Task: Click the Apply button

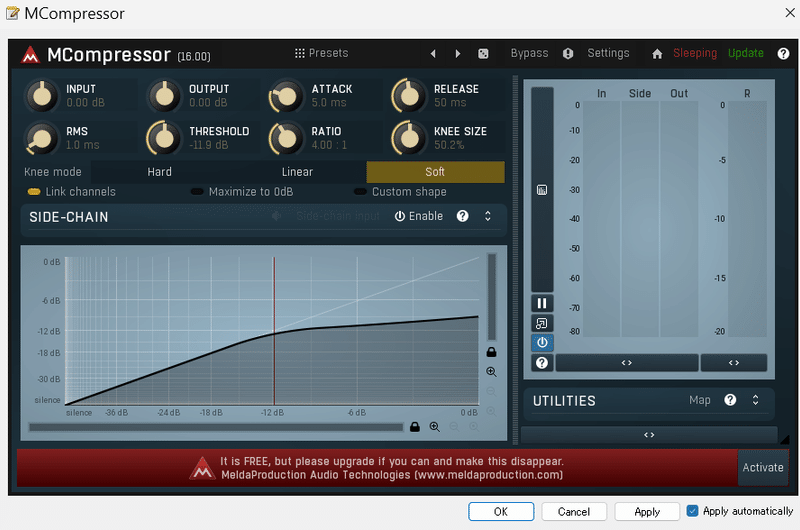Action: 647,512
